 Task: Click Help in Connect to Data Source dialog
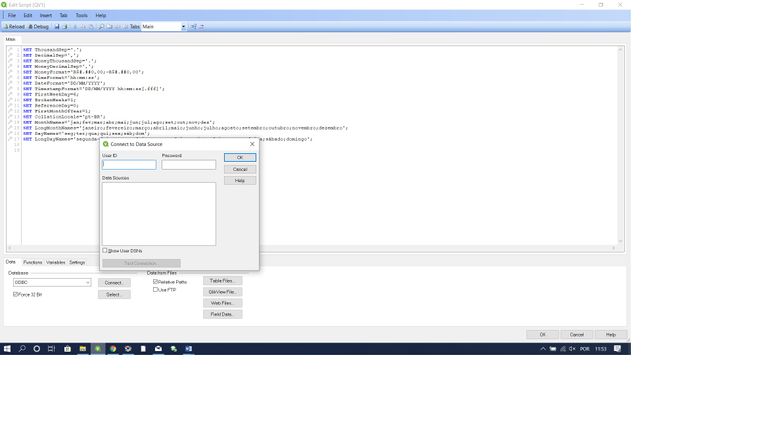240,181
